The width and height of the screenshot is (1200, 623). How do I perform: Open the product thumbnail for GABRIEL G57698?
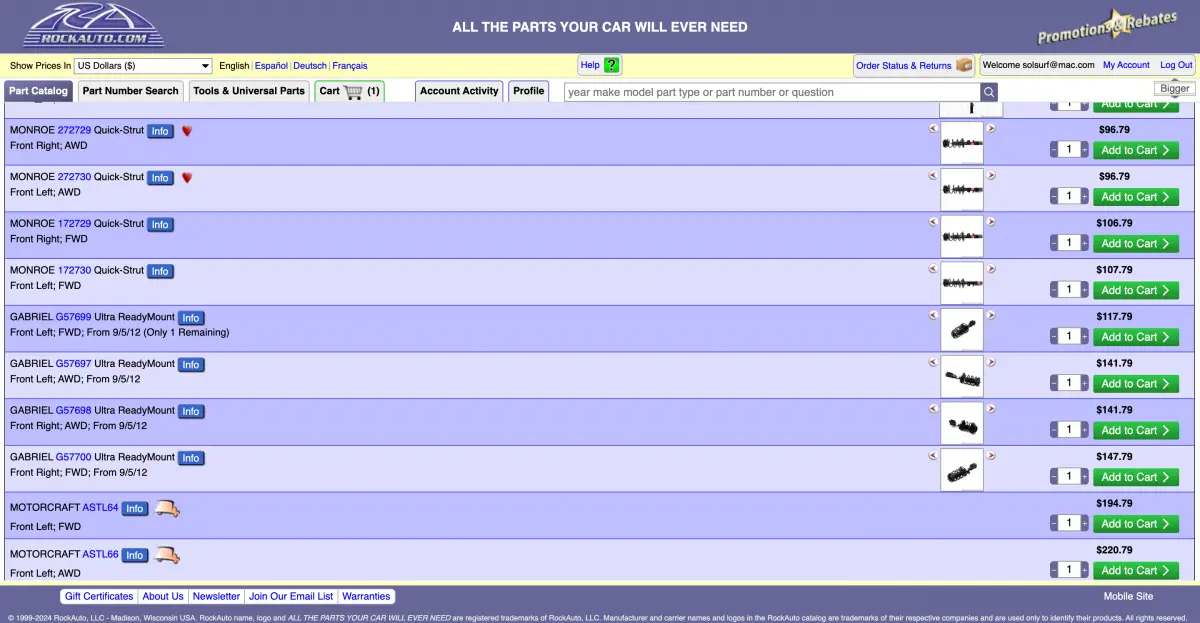pos(962,423)
